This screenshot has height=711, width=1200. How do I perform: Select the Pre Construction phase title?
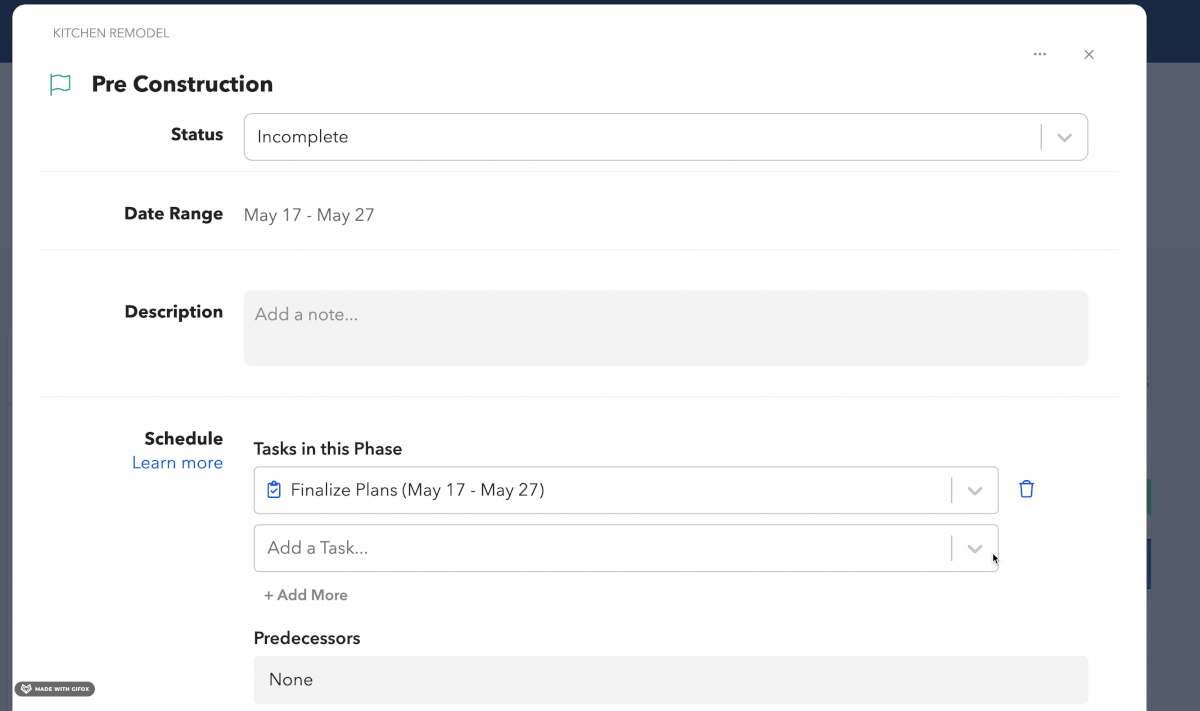point(182,84)
